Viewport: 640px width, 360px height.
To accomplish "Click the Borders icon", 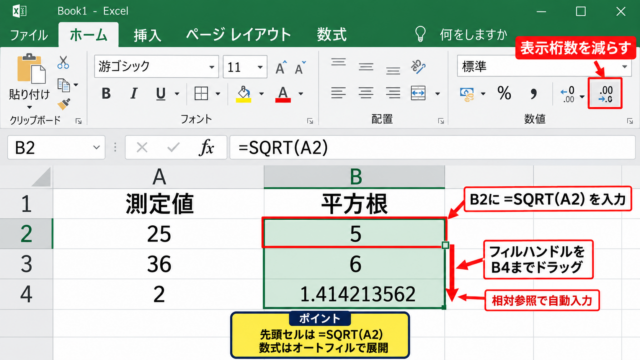I will (x=201, y=93).
